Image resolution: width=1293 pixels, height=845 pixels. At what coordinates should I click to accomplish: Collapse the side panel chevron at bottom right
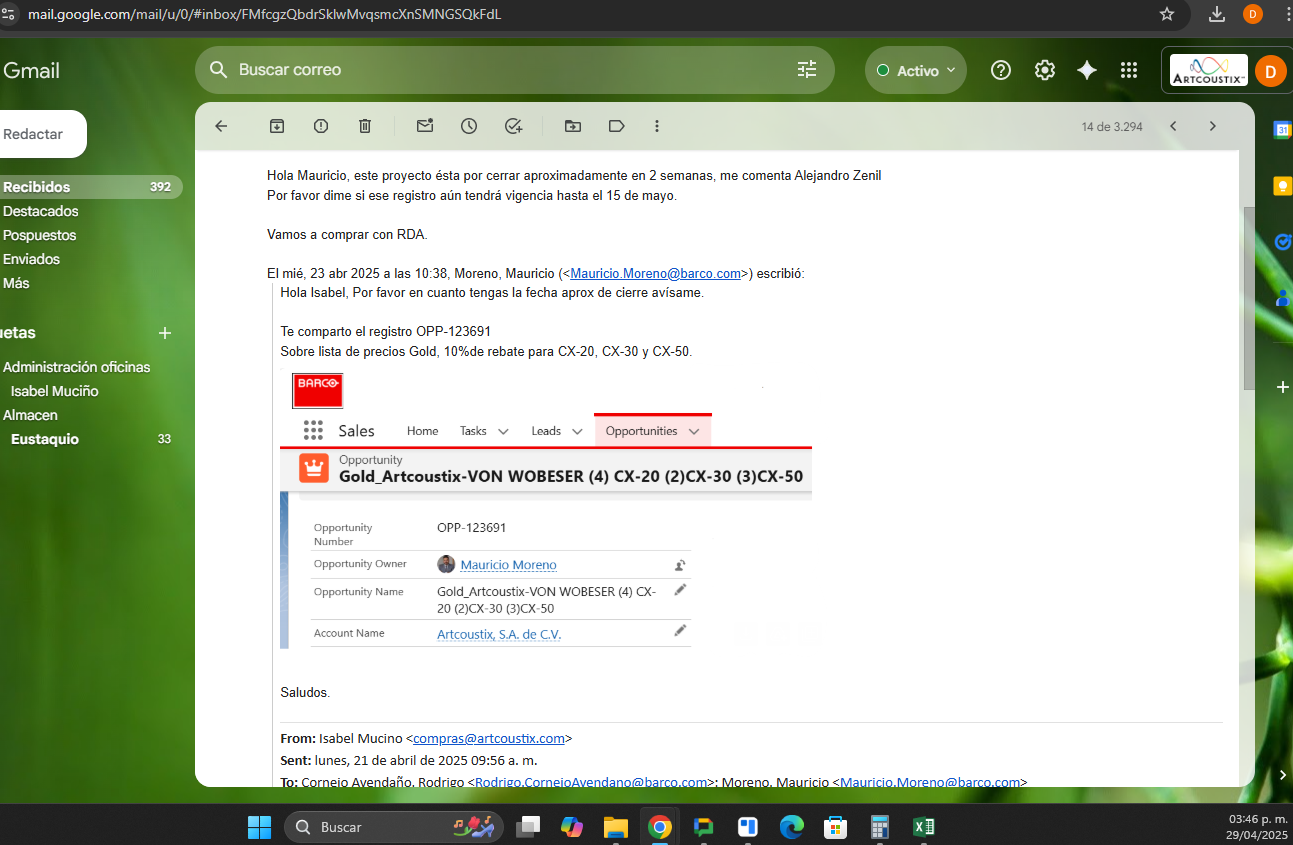click(1283, 775)
